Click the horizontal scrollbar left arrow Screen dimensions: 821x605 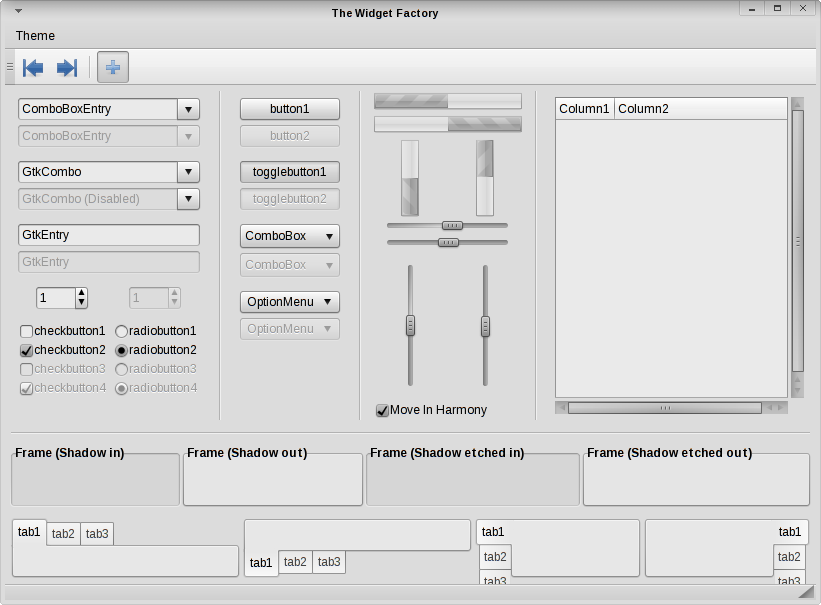[x=562, y=408]
